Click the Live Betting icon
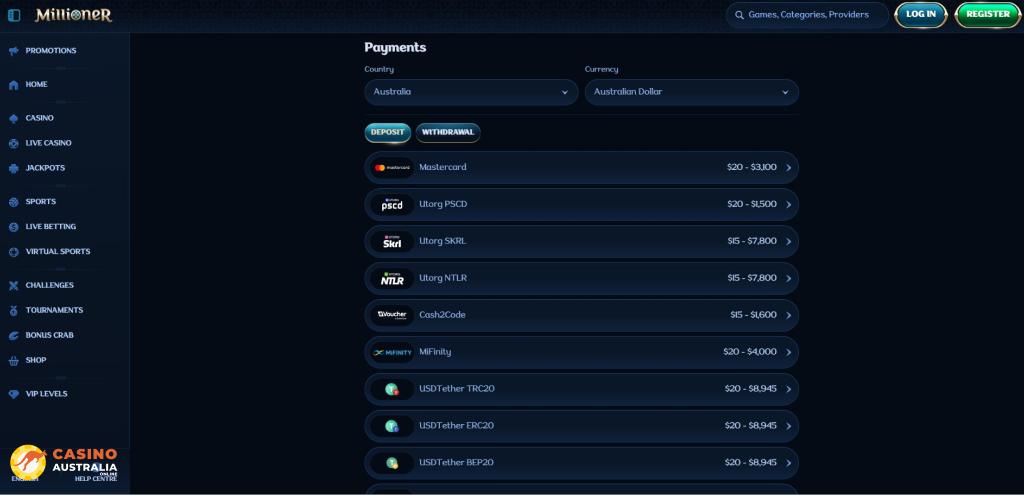 pyautogui.click(x=14, y=227)
